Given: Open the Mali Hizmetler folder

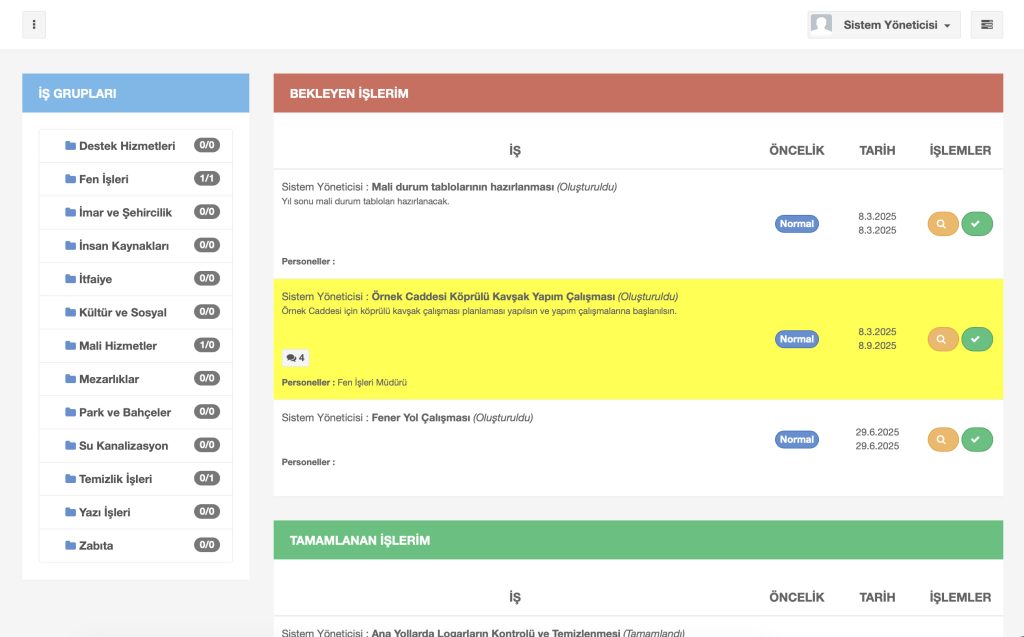Looking at the screenshot, I should (117, 346).
